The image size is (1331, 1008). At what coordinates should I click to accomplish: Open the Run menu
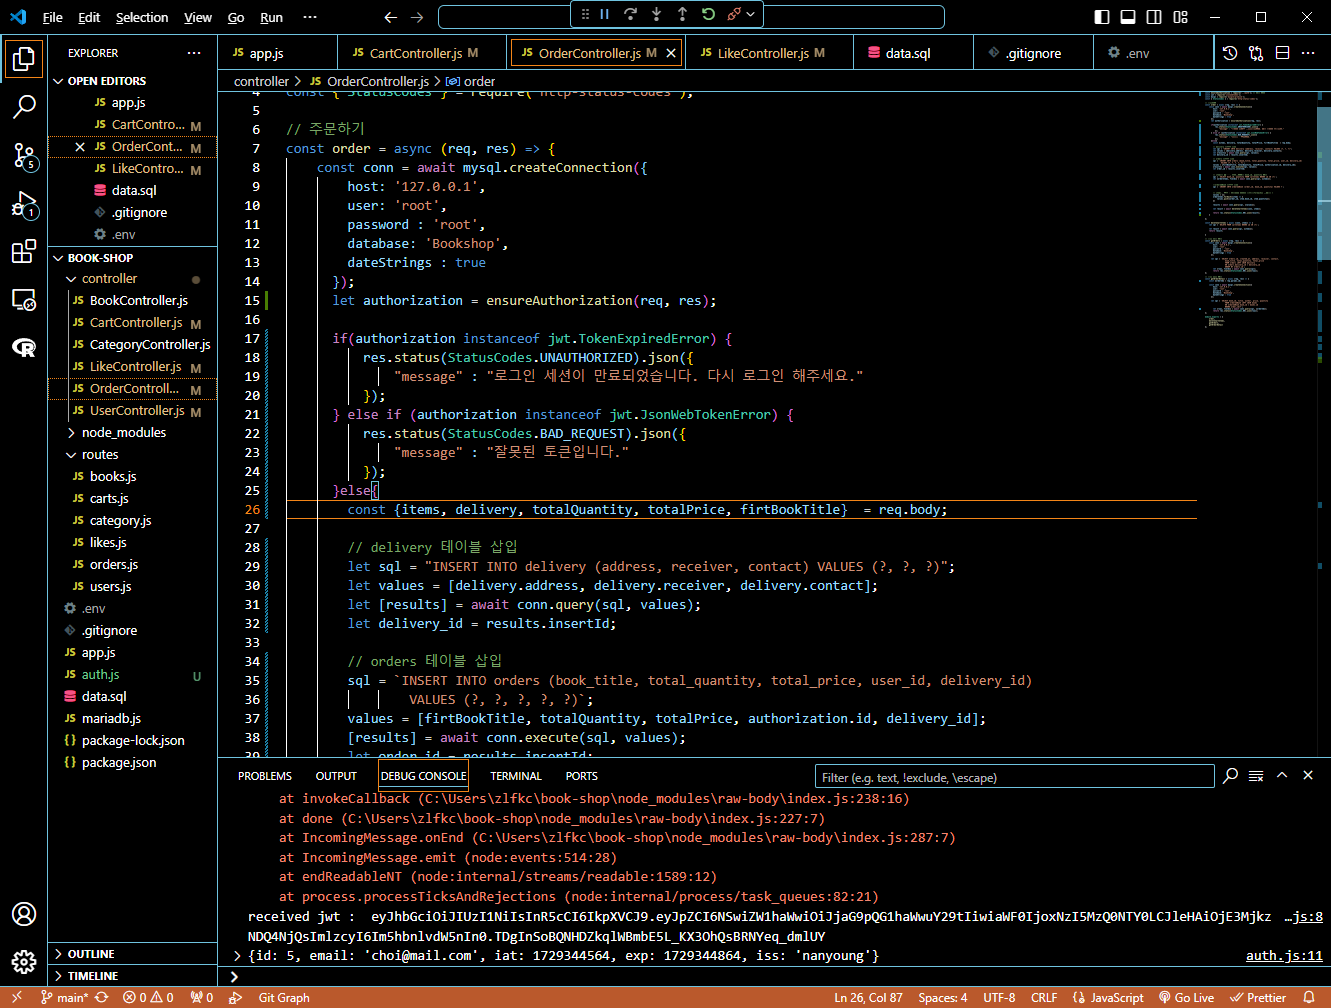tap(271, 17)
